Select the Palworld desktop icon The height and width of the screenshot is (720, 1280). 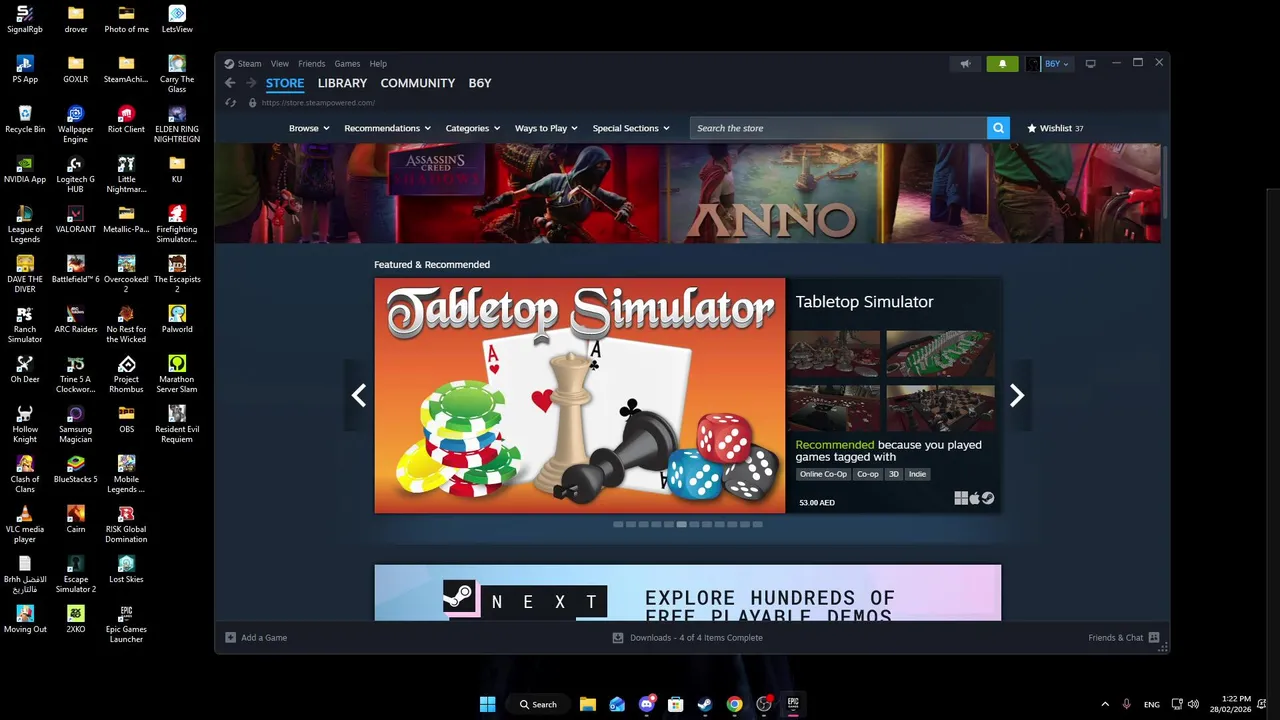point(177,319)
